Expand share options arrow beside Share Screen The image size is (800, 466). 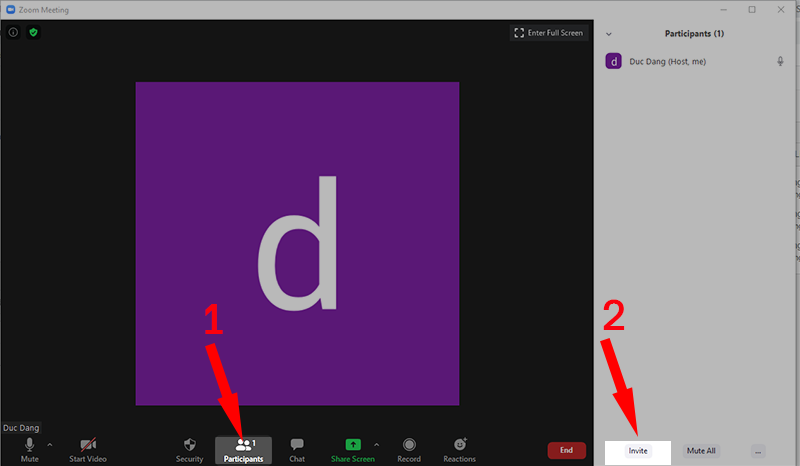click(x=376, y=444)
